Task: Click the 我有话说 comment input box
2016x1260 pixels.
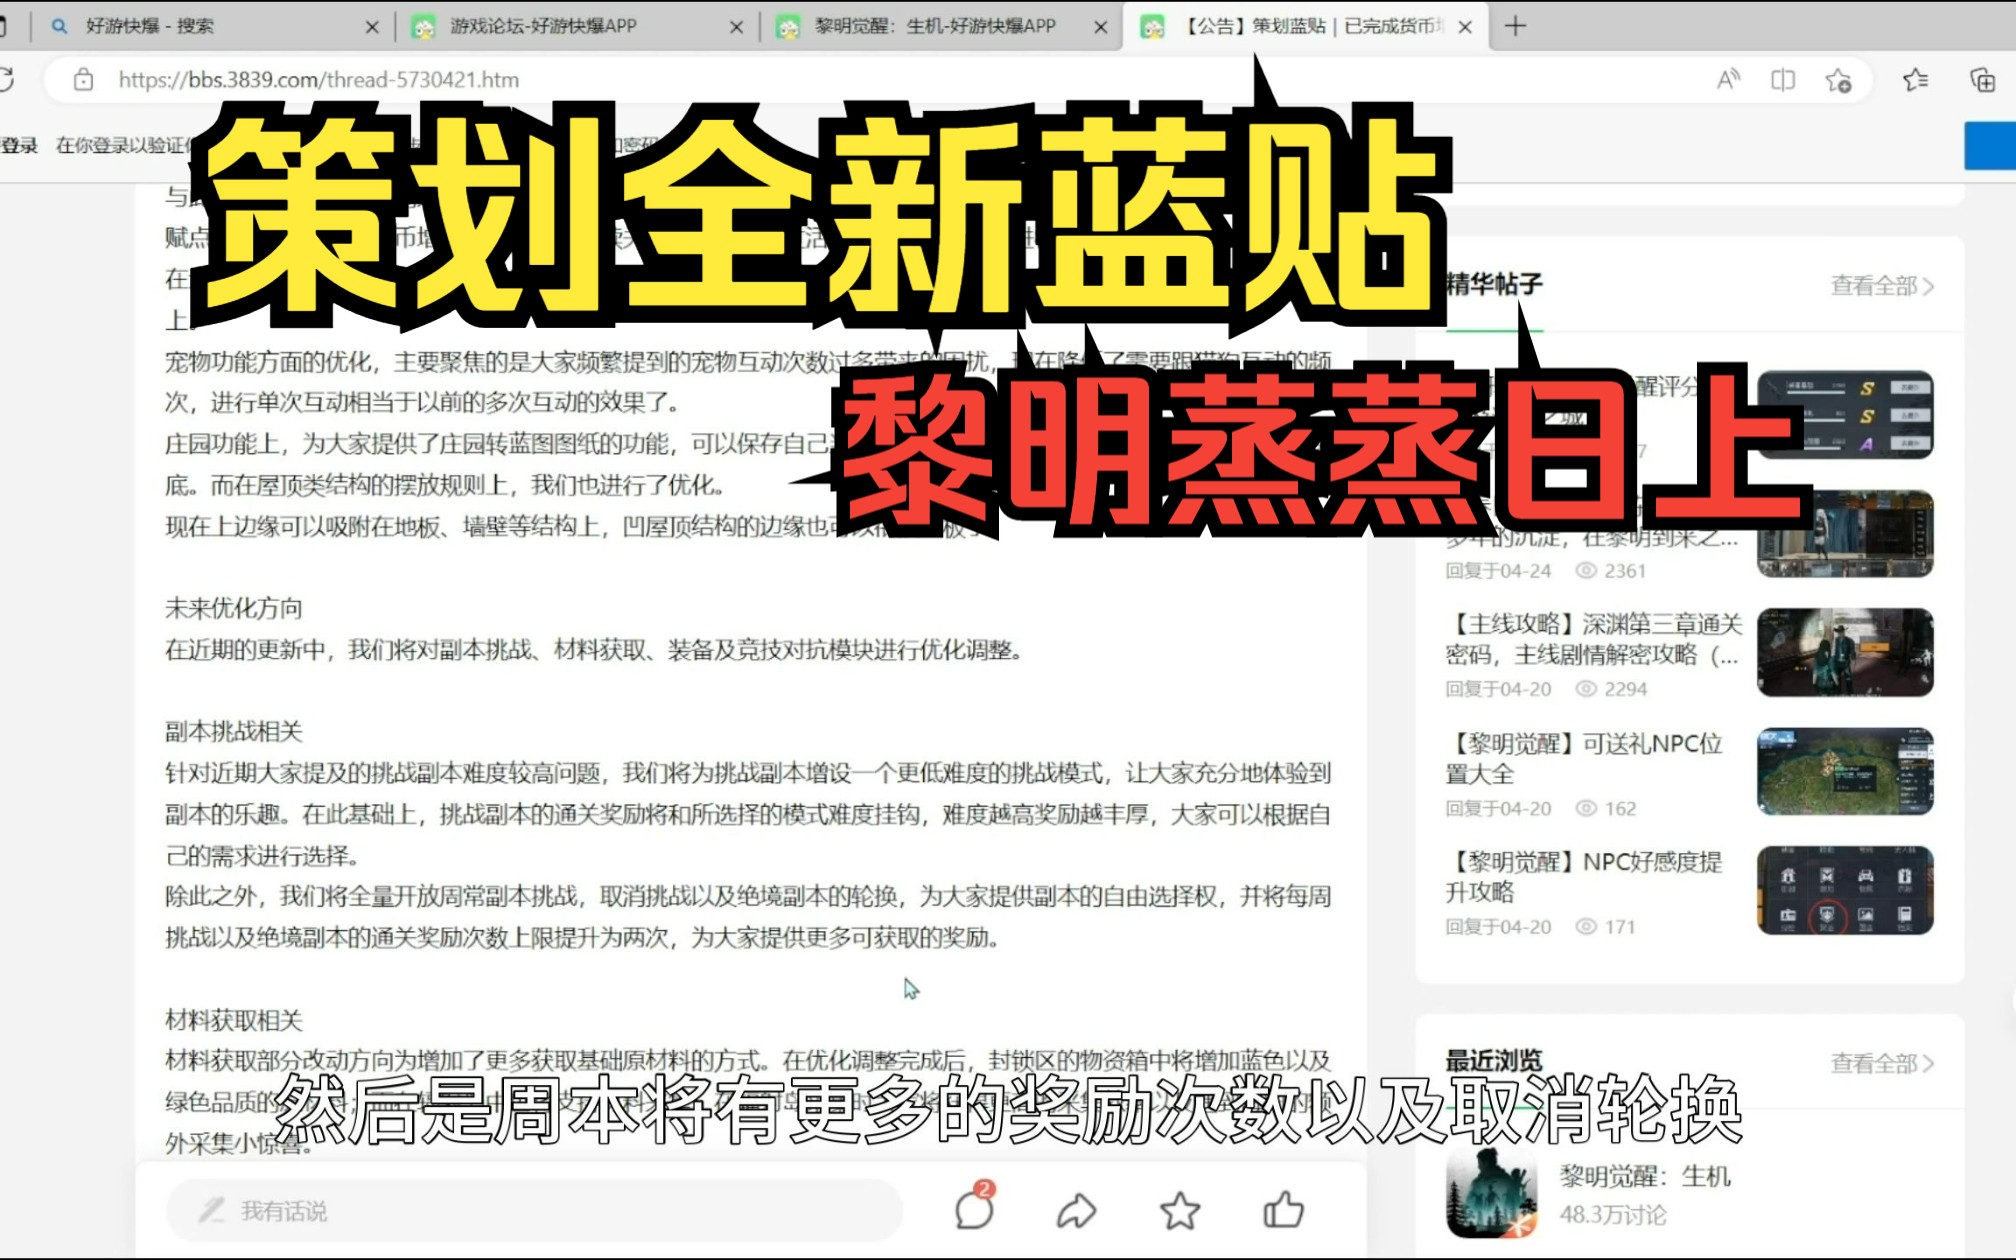Action: click(x=535, y=1211)
